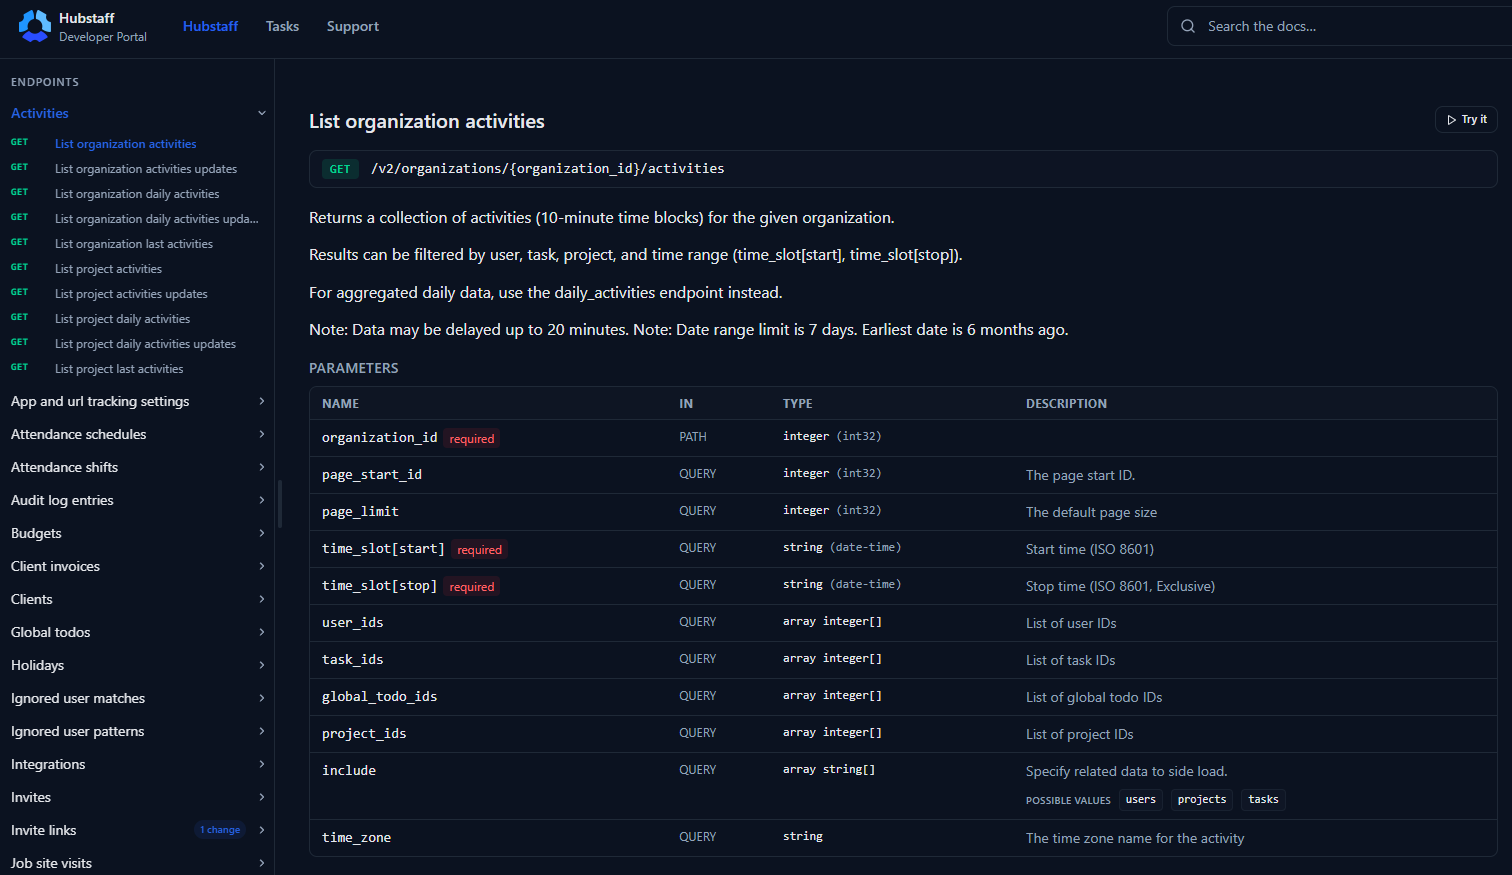Viewport: 1512px width, 875px height.
Task: Expand Integrations section
Action: click(x=137, y=764)
